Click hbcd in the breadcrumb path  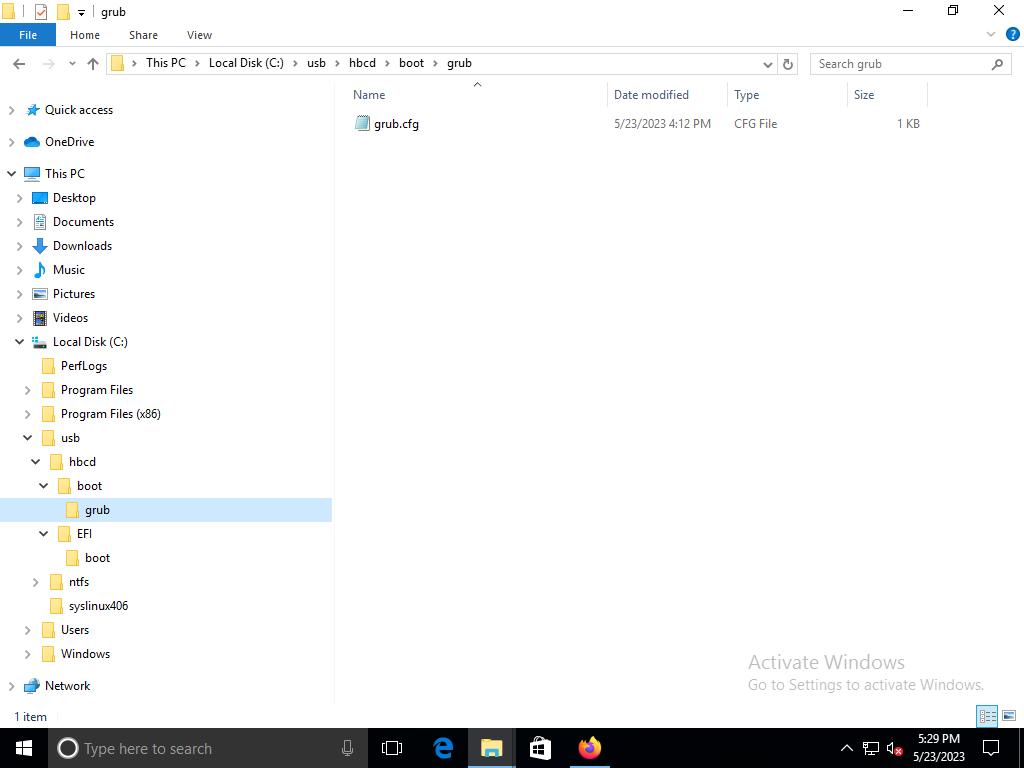(362, 63)
